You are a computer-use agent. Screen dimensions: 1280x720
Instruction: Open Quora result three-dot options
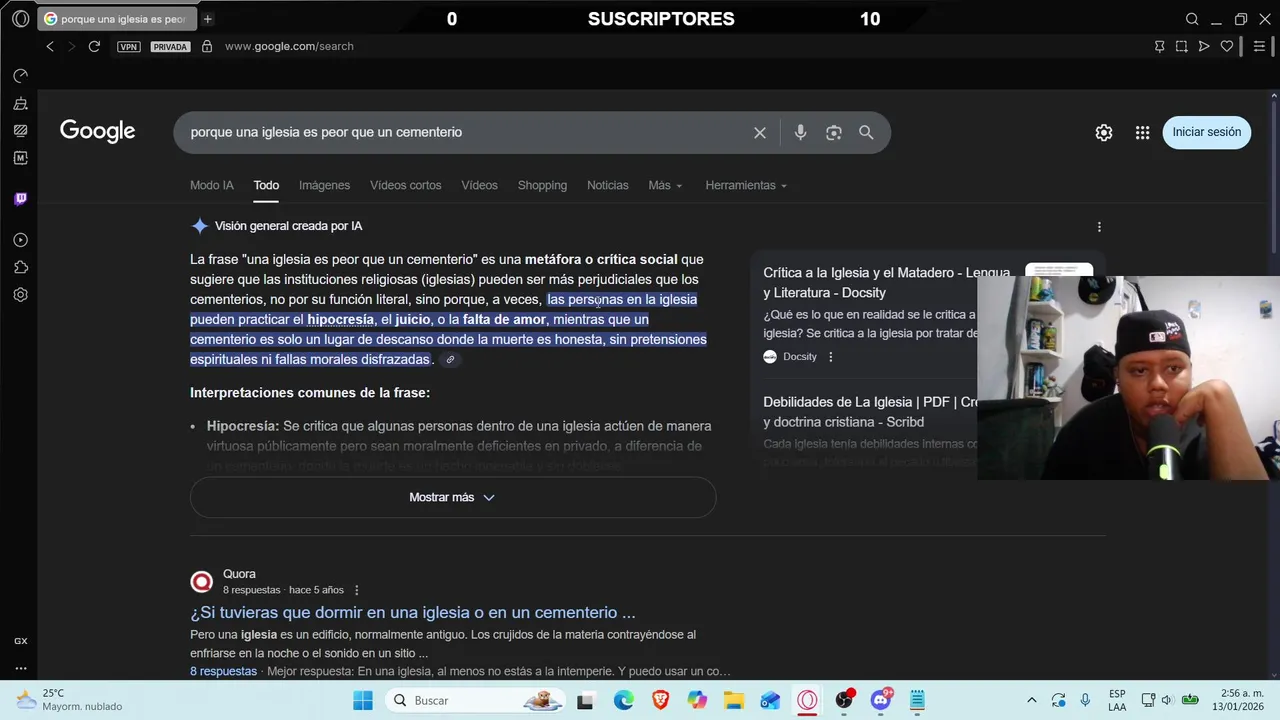(x=356, y=590)
